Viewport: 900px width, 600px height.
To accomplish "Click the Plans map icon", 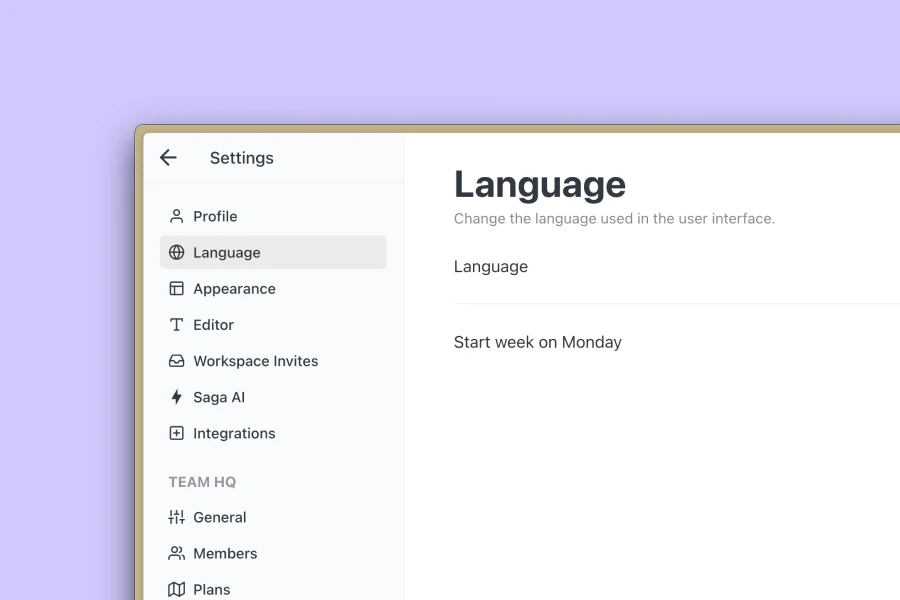I will 176,589.
